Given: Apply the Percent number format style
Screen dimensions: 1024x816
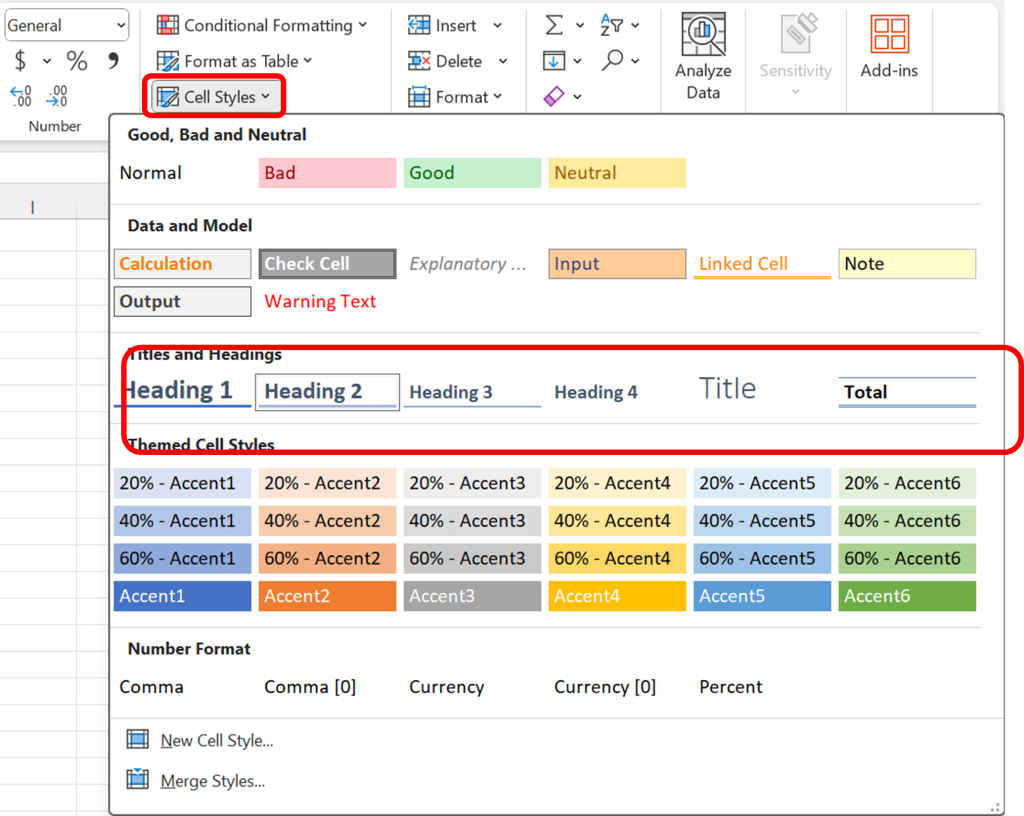Looking at the screenshot, I should [762, 687].
